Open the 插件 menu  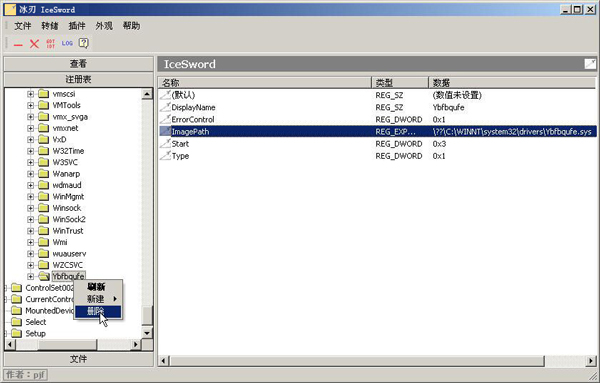pyautogui.click(x=77, y=26)
